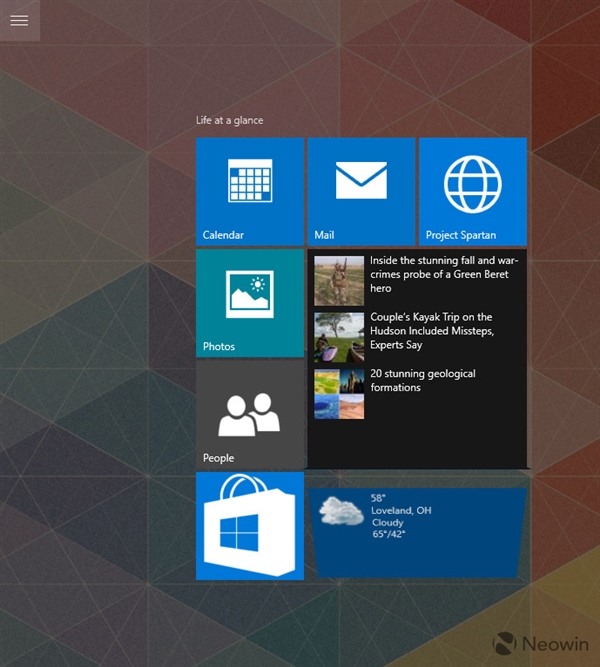The height and width of the screenshot is (667, 600).
Task: Launch the Mail tile
Action: 361,191
